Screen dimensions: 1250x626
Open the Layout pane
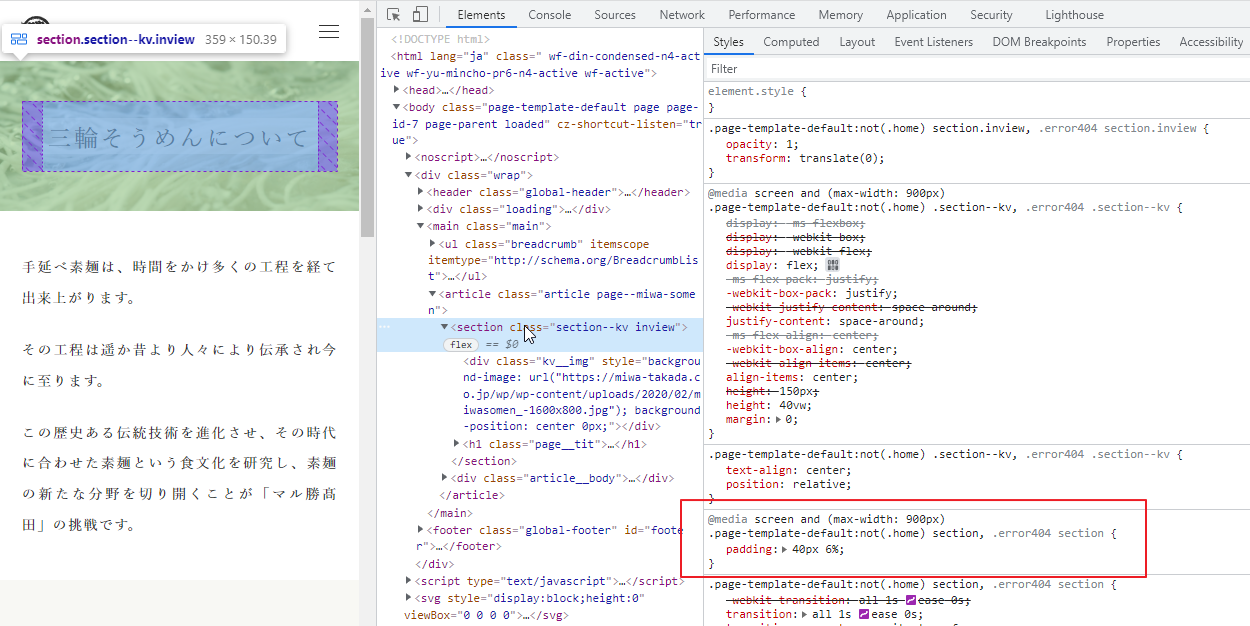[857, 42]
